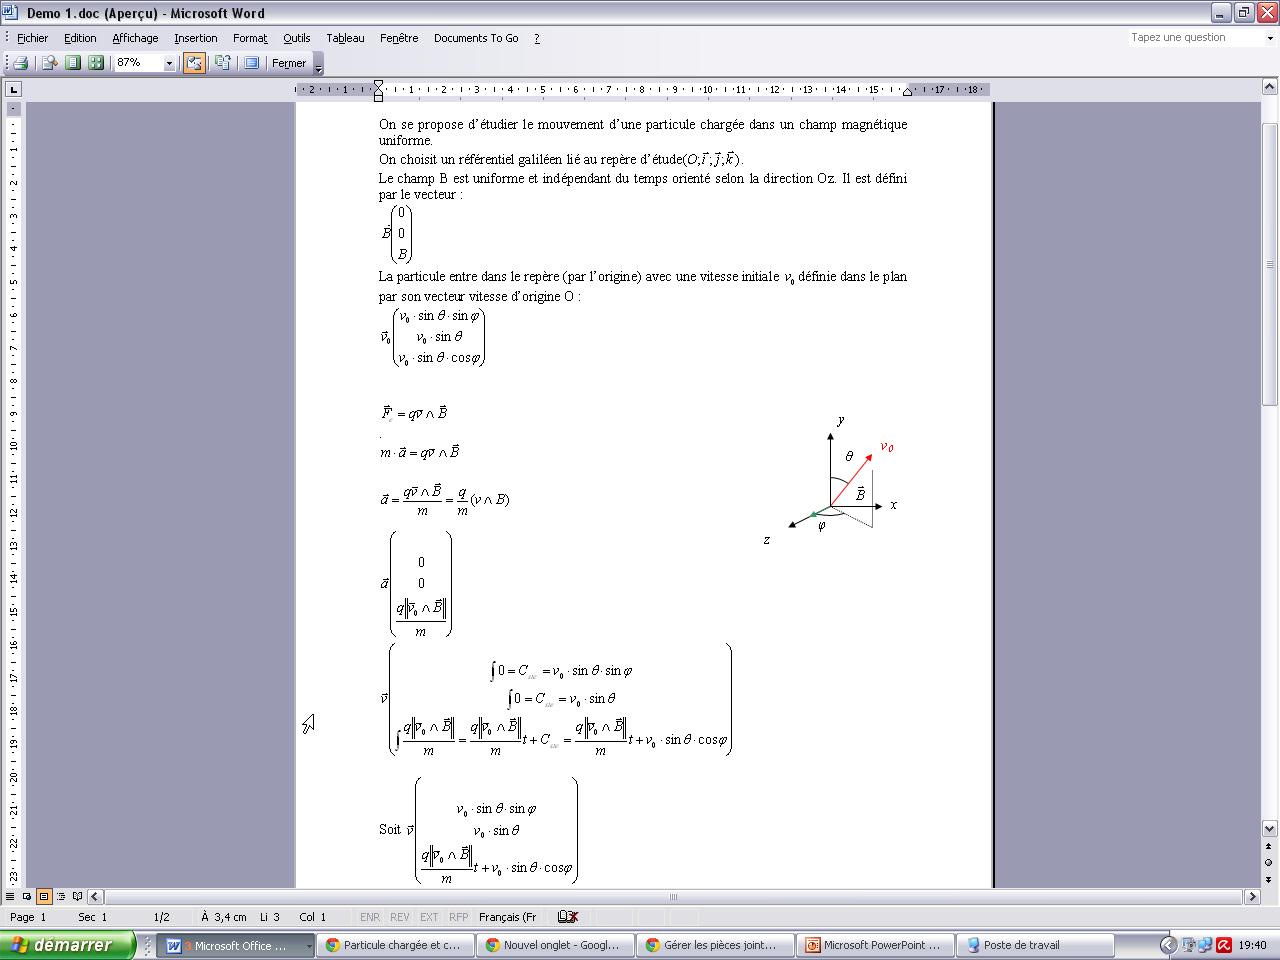Go to the next page button
Screen dimensions: 1280x960
(x=1270, y=878)
